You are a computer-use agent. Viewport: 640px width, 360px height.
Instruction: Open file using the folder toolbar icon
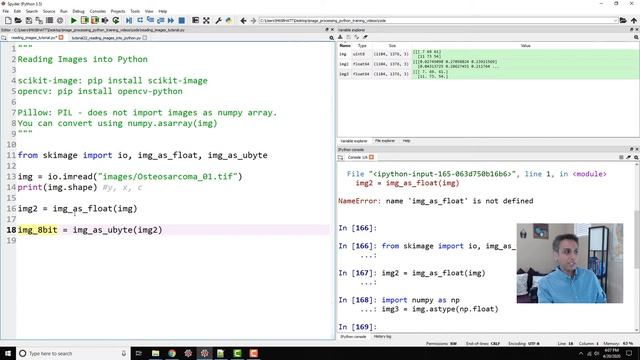(x=18, y=20)
